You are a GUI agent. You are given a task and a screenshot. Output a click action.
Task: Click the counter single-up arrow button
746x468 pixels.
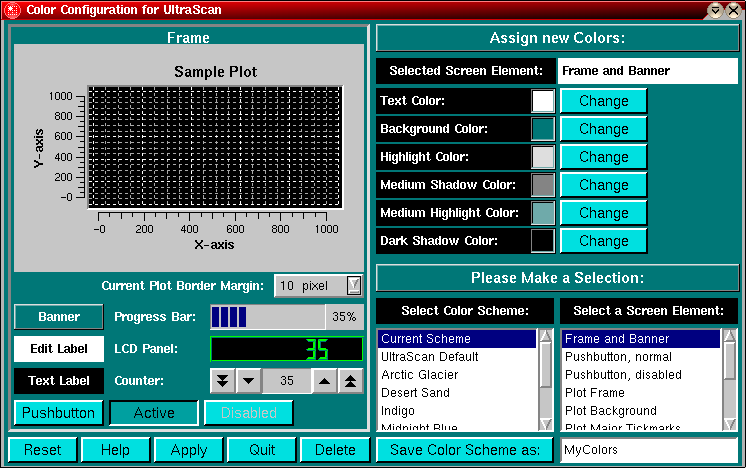[x=325, y=381]
